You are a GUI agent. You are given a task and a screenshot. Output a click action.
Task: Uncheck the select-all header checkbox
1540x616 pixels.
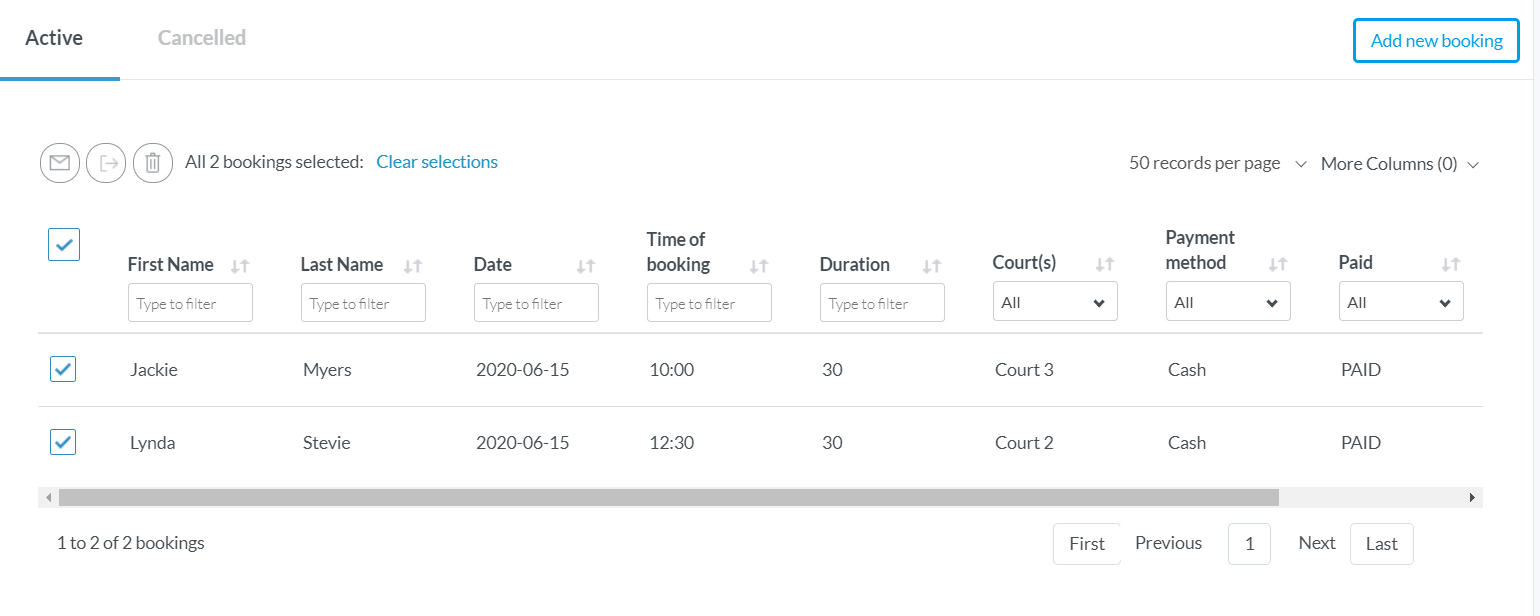pyautogui.click(x=64, y=245)
